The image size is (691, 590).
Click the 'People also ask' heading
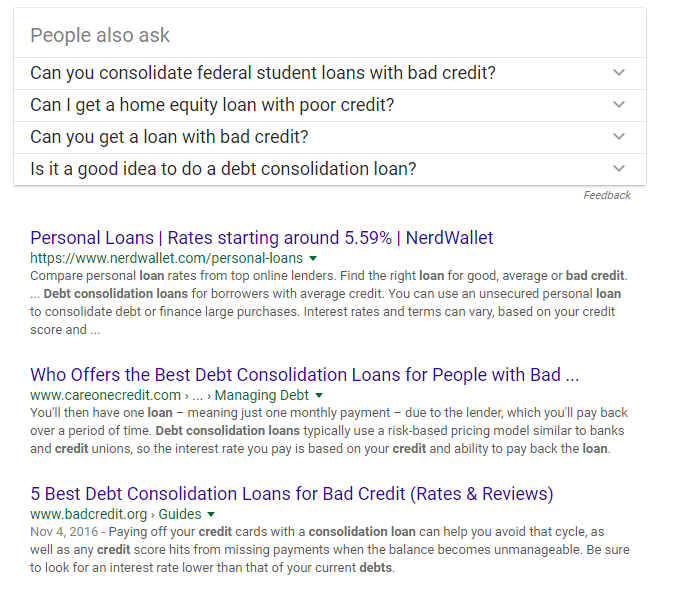click(100, 35)
